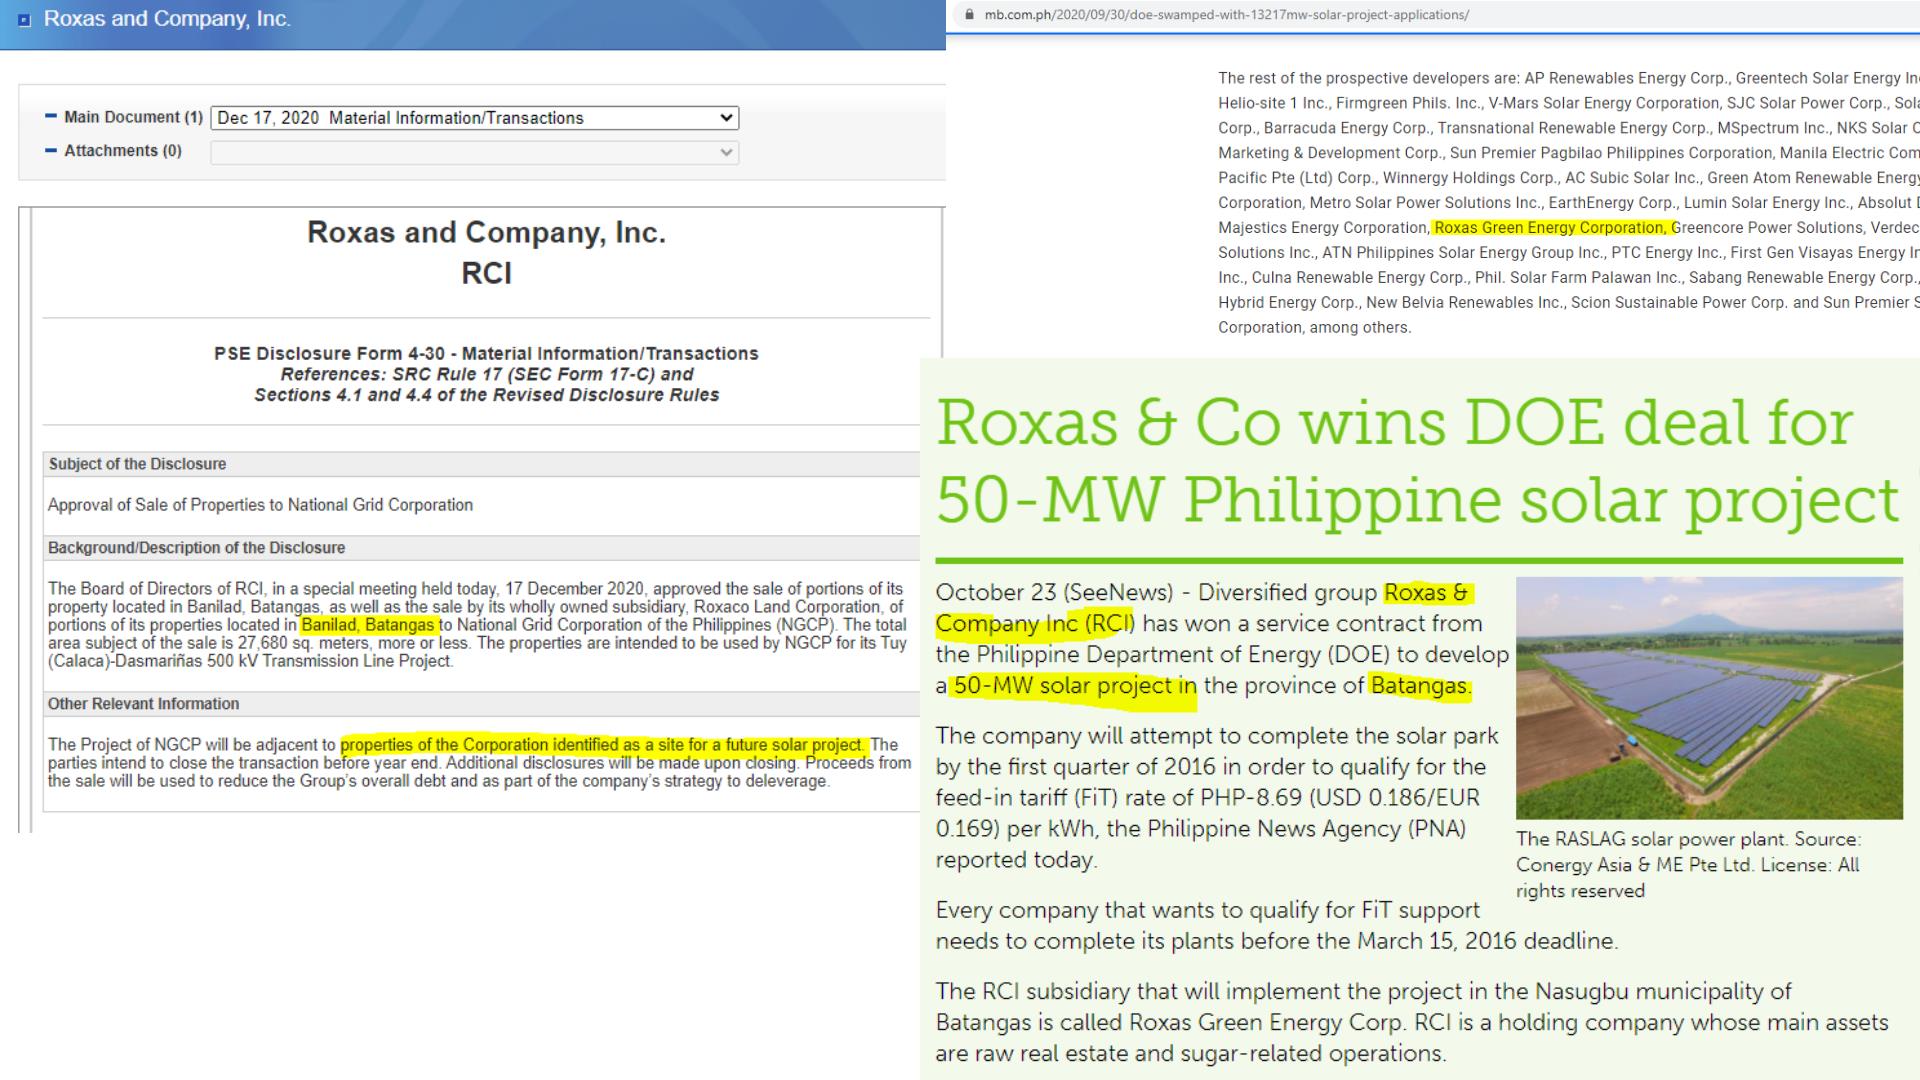Image resolution: width=1920 pixels, height=1080 pixels.
Task: Click the Sections 4.1 and 4.4 rules line
Action: pyautogui.click(x=486, y=395)
